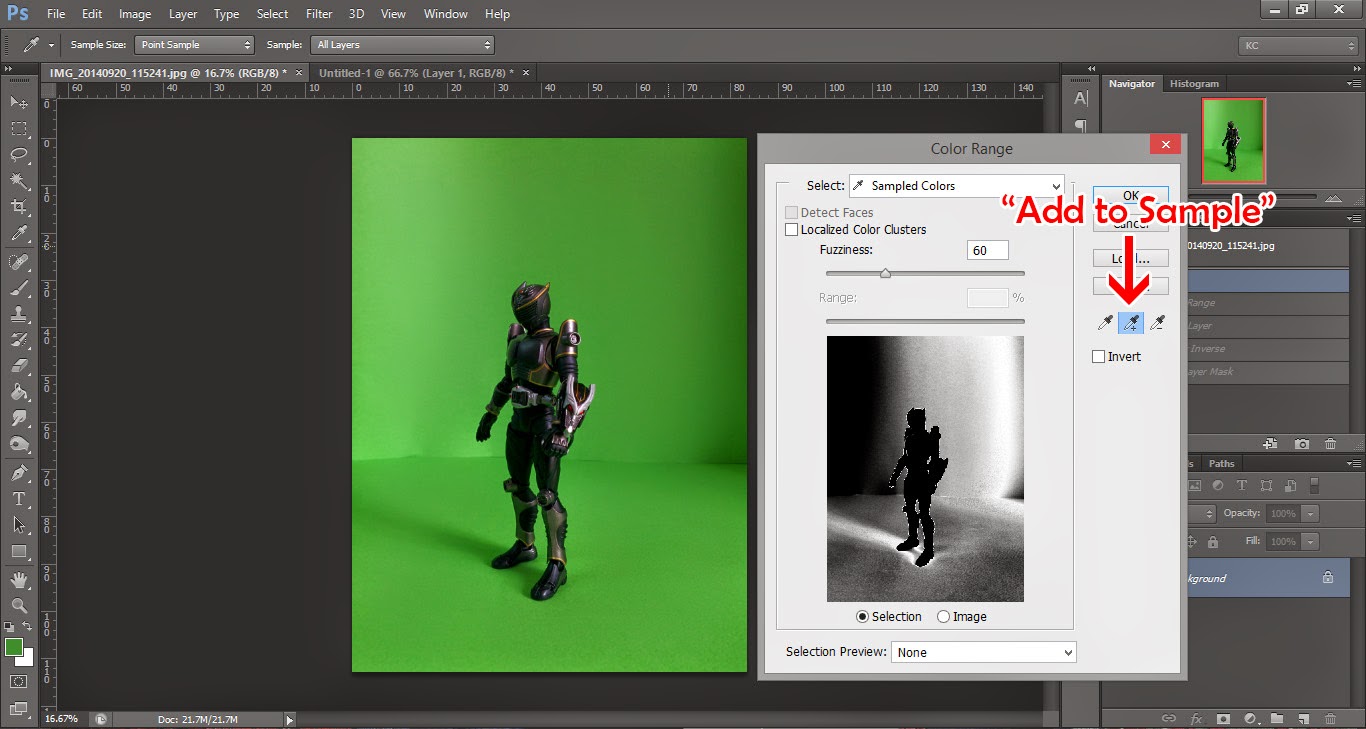1366x729 pixels.
Task: Switch to the Histogram tab
Action: coord(1194,83)
